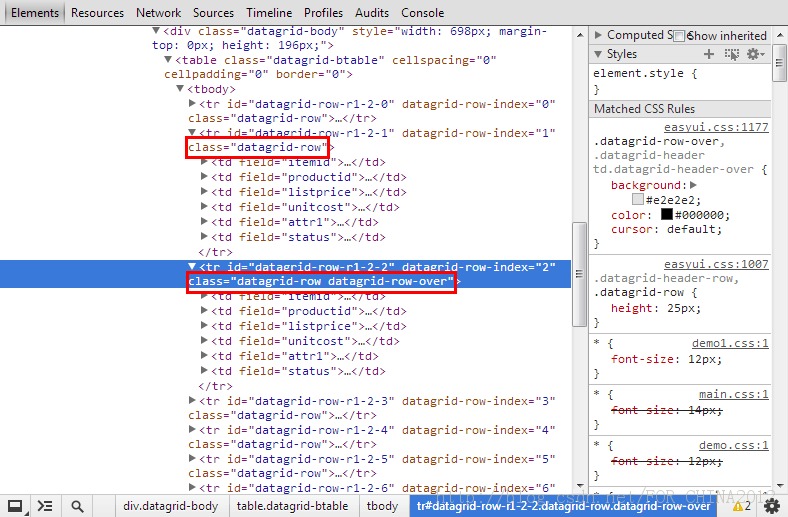This screenshot has height=517, width=788.
Task: Go to the Sources tab
Action: pos(214,13)
